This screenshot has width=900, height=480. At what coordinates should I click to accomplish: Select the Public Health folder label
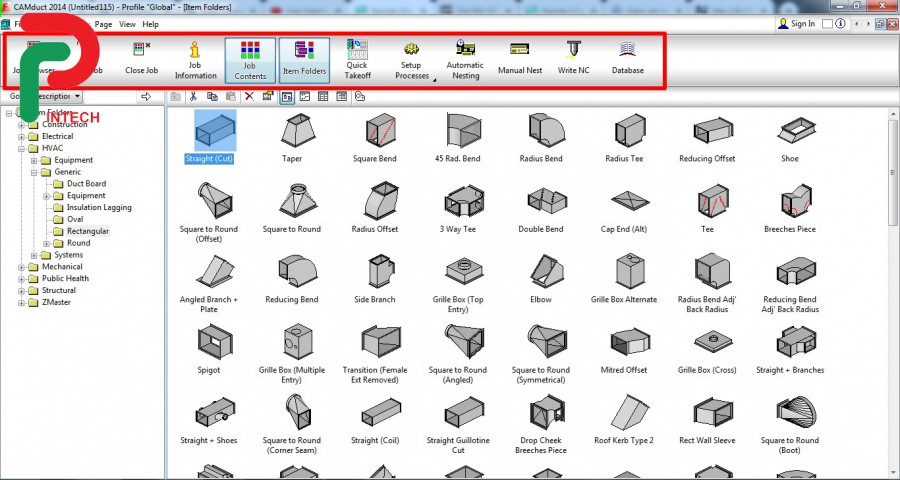[x=65, y=278]
